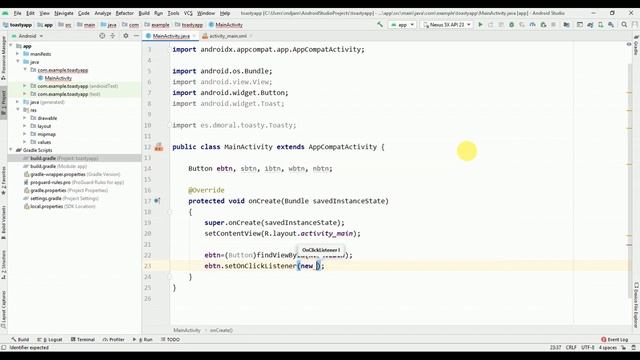
Task: Open the TODO tool window
Action: (x=170, y=340)
